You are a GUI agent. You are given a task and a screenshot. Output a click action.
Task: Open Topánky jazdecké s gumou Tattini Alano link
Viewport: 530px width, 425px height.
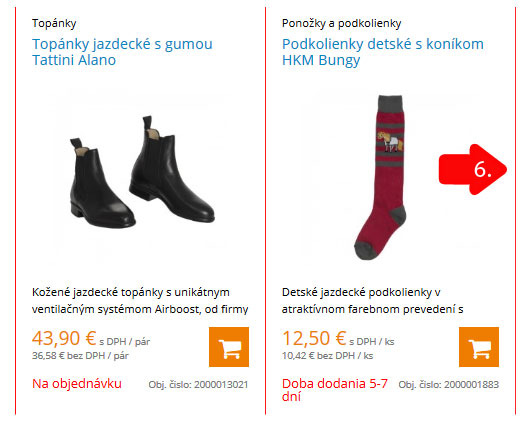[122, 52]
